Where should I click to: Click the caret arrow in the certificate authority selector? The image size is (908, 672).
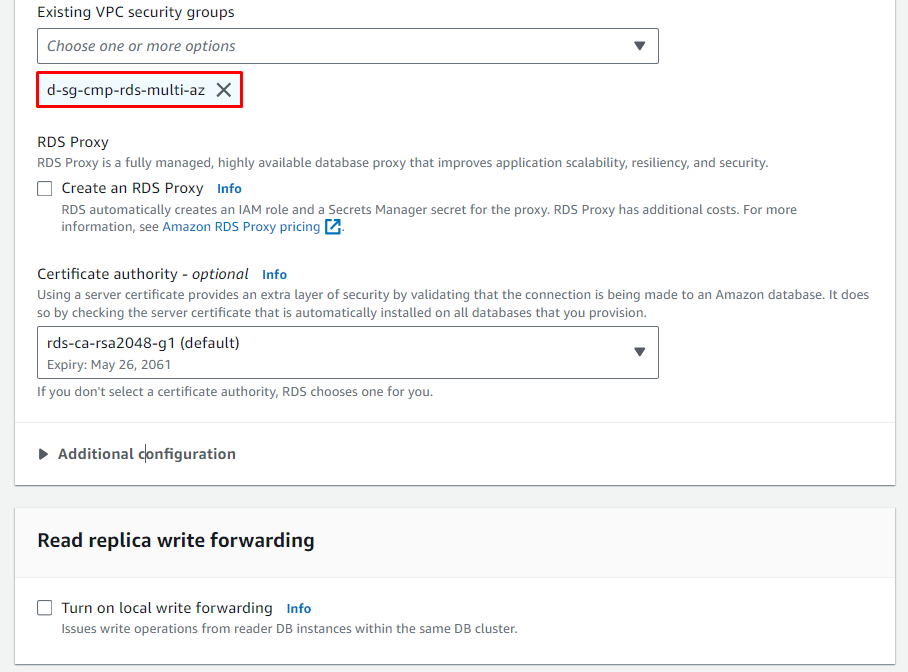pos(640,352)
